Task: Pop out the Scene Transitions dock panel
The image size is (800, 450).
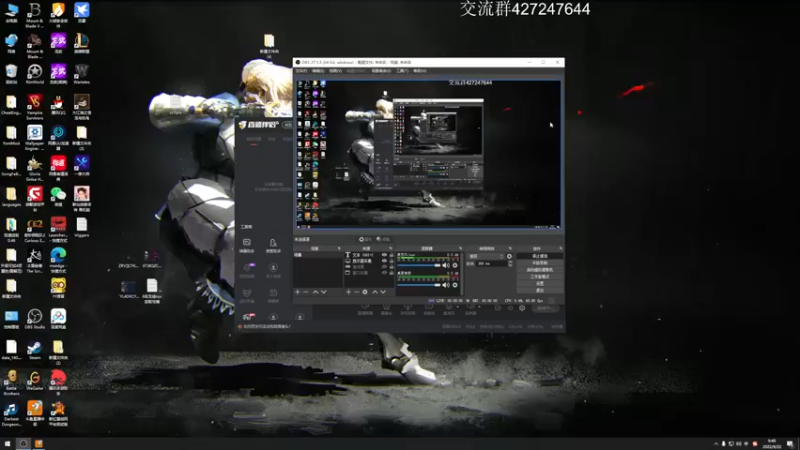Action: [x=510, y=248]
